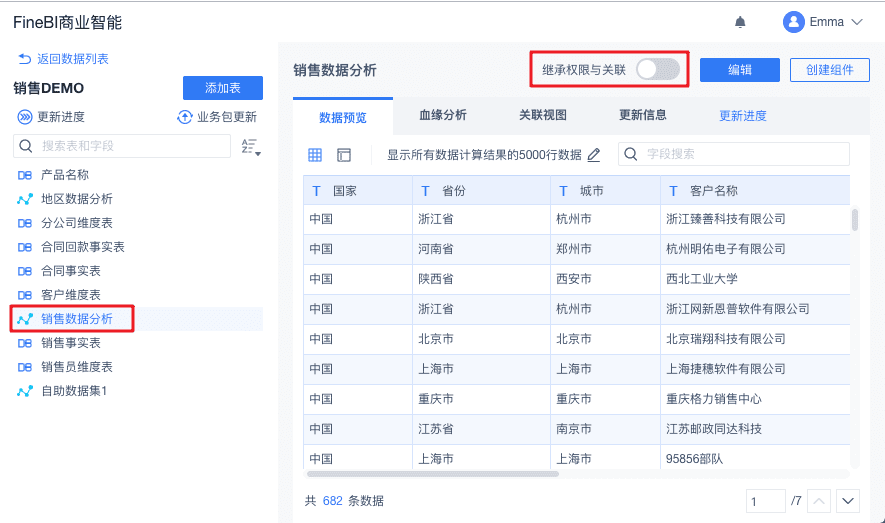The image size is (885, 523).
Task: Click the field list view icon
Action: (x=344, y=155)
